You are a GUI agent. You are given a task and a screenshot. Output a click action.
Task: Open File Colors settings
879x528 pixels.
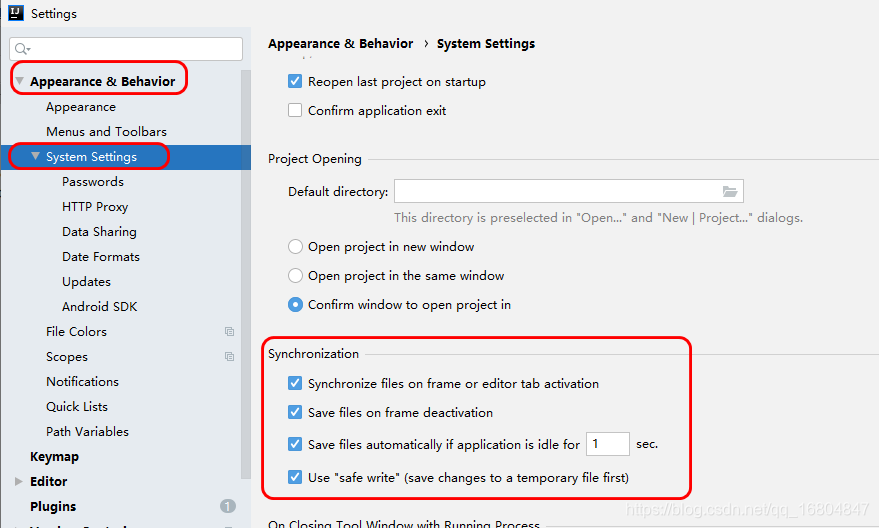tap(76, 331)
